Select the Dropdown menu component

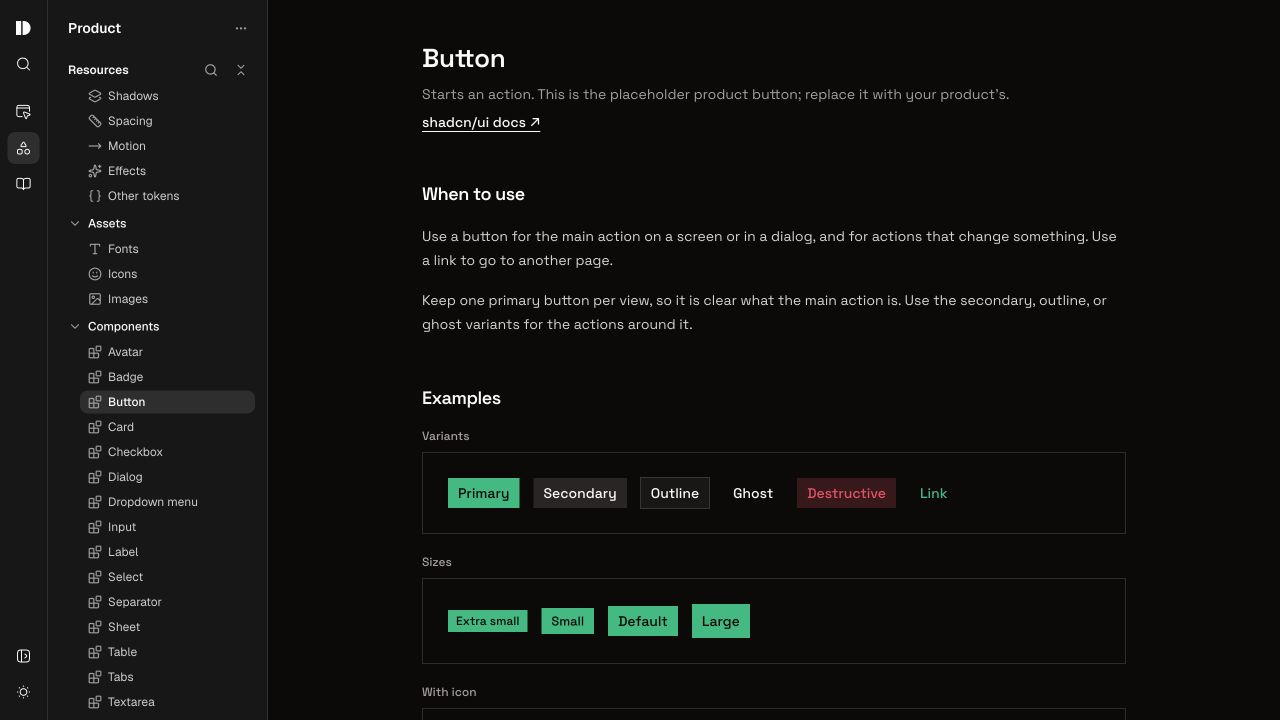tap(167, 502)
